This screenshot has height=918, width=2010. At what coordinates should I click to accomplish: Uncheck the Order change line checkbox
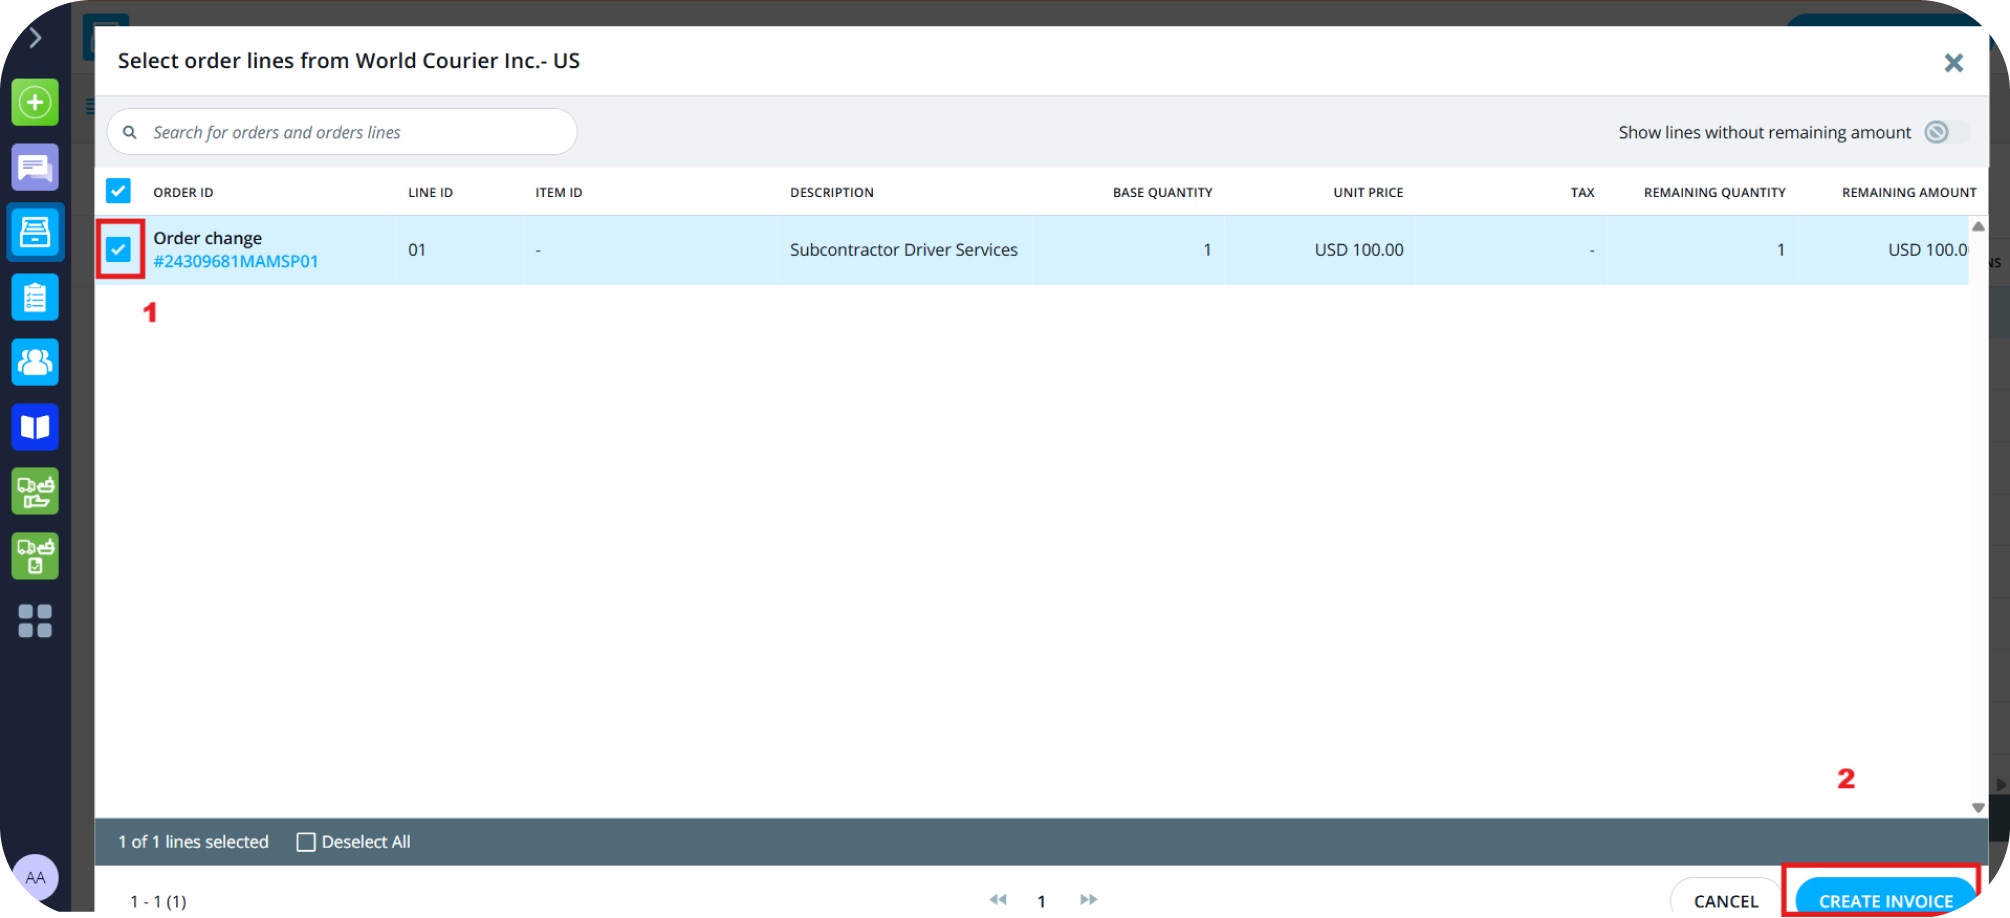pos(118,249)
